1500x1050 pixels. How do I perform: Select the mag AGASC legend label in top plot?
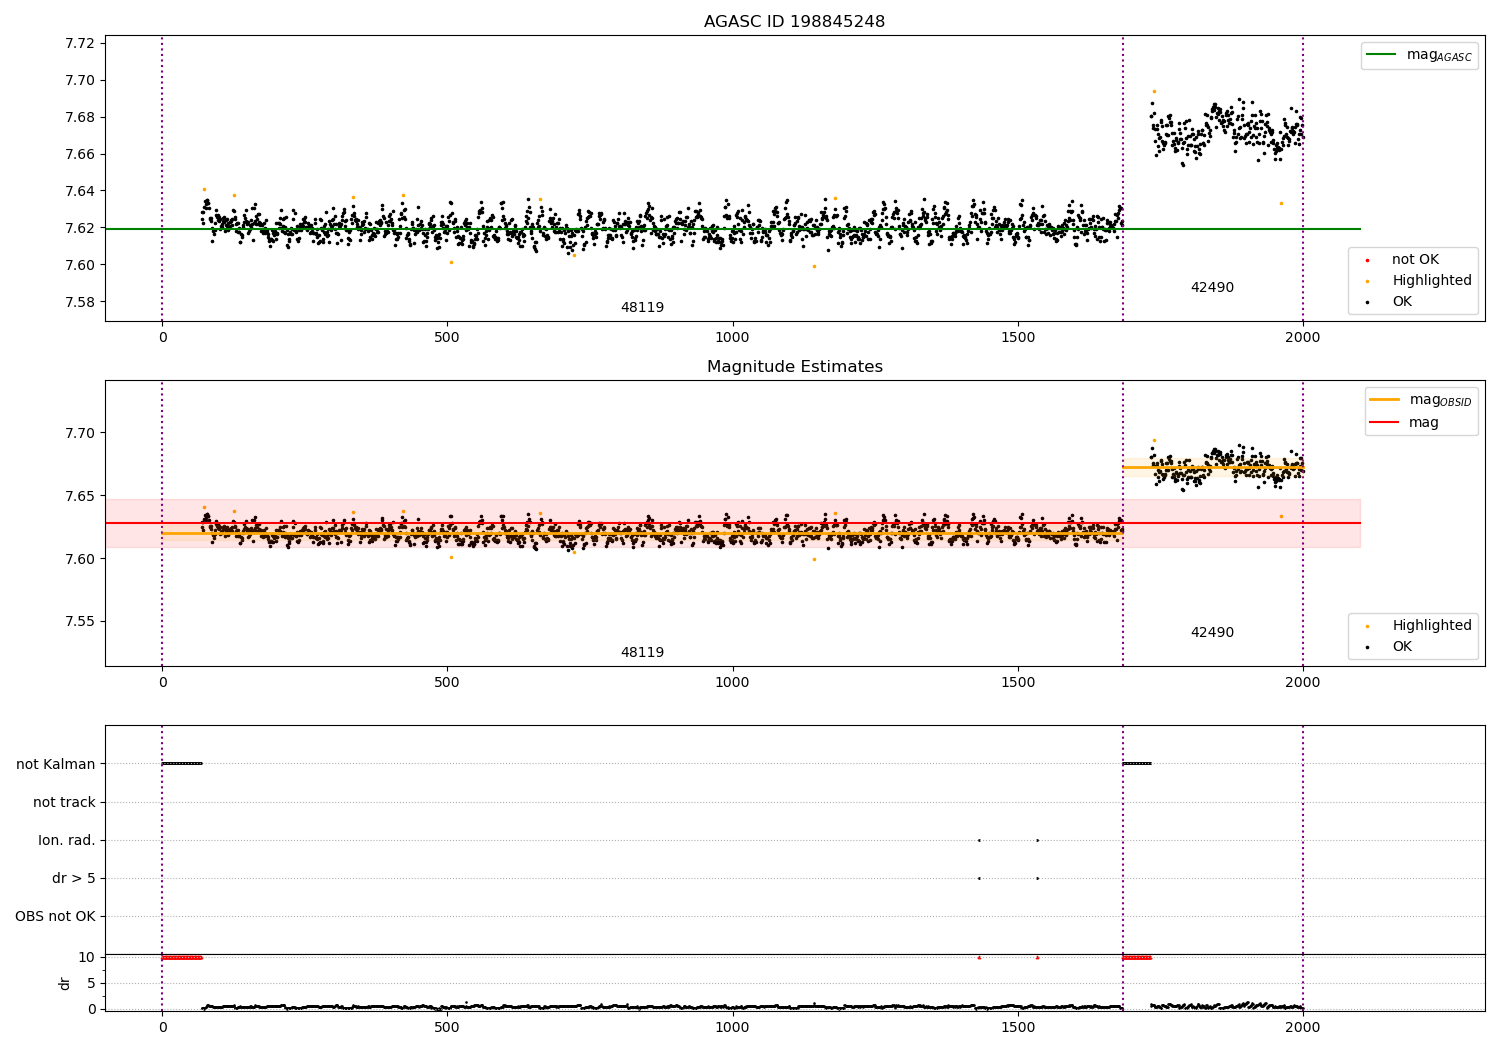(x=1439, y=55)
